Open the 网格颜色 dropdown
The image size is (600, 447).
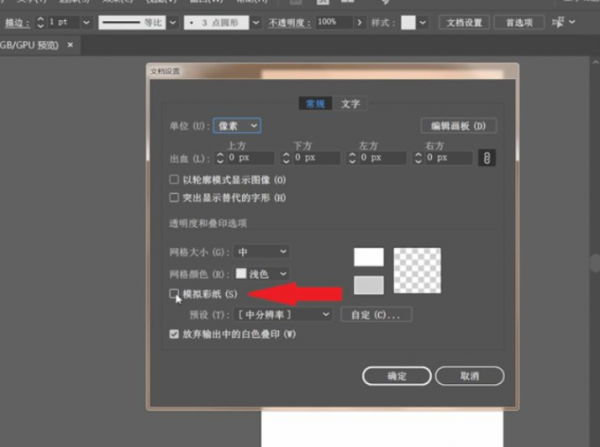(262, 274)
